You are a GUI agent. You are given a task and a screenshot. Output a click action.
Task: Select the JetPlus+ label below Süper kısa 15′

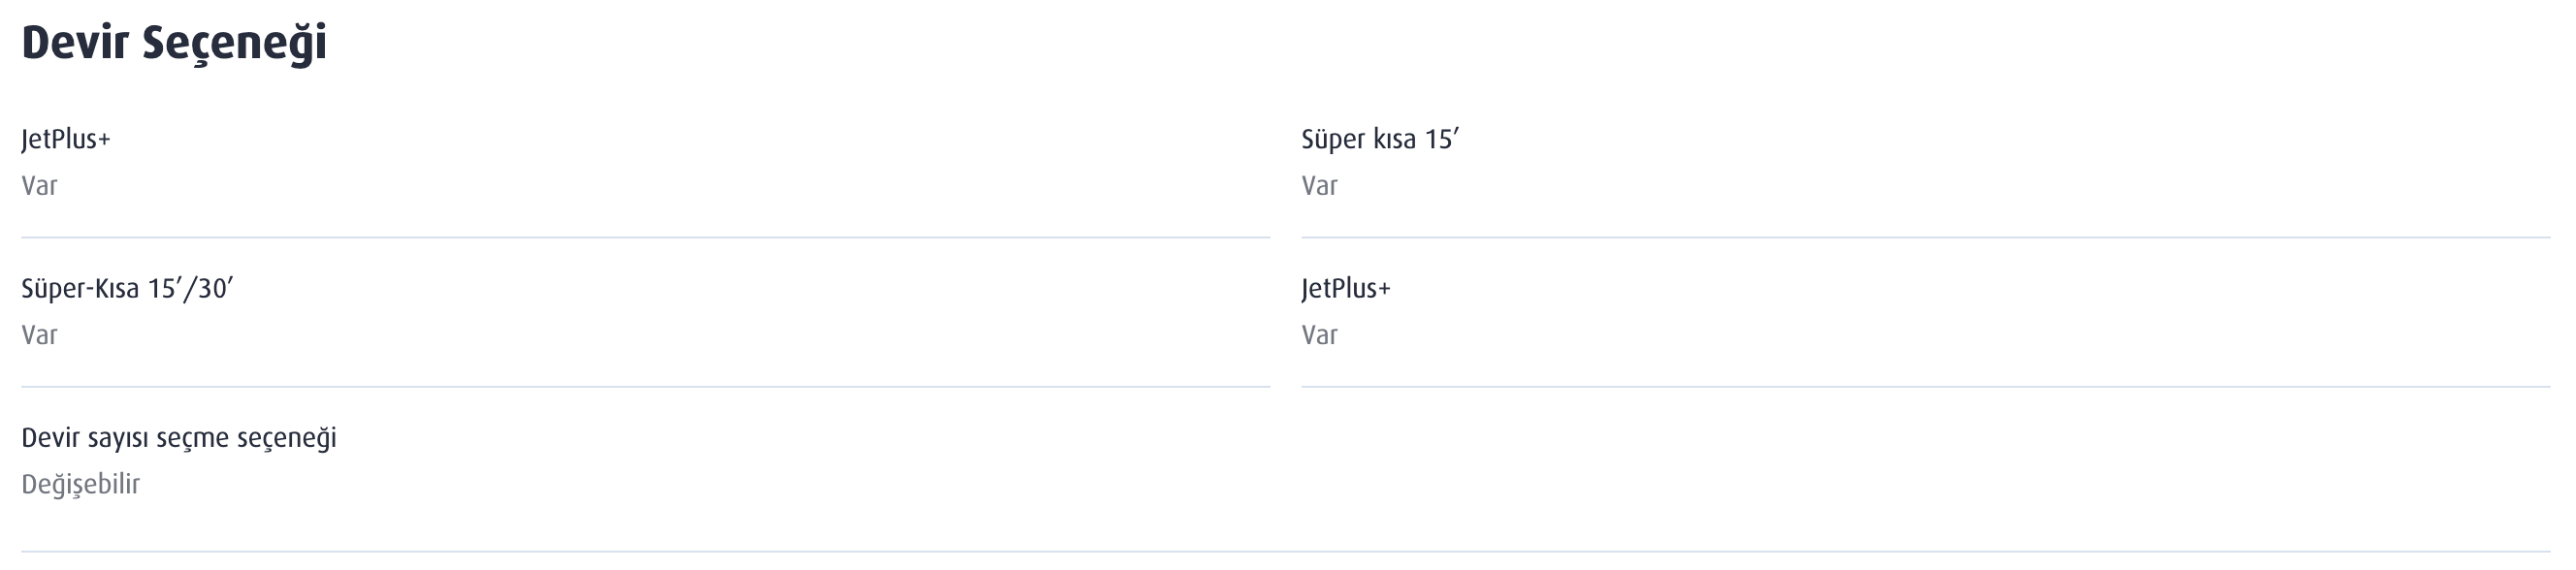tap(1345, 288)
